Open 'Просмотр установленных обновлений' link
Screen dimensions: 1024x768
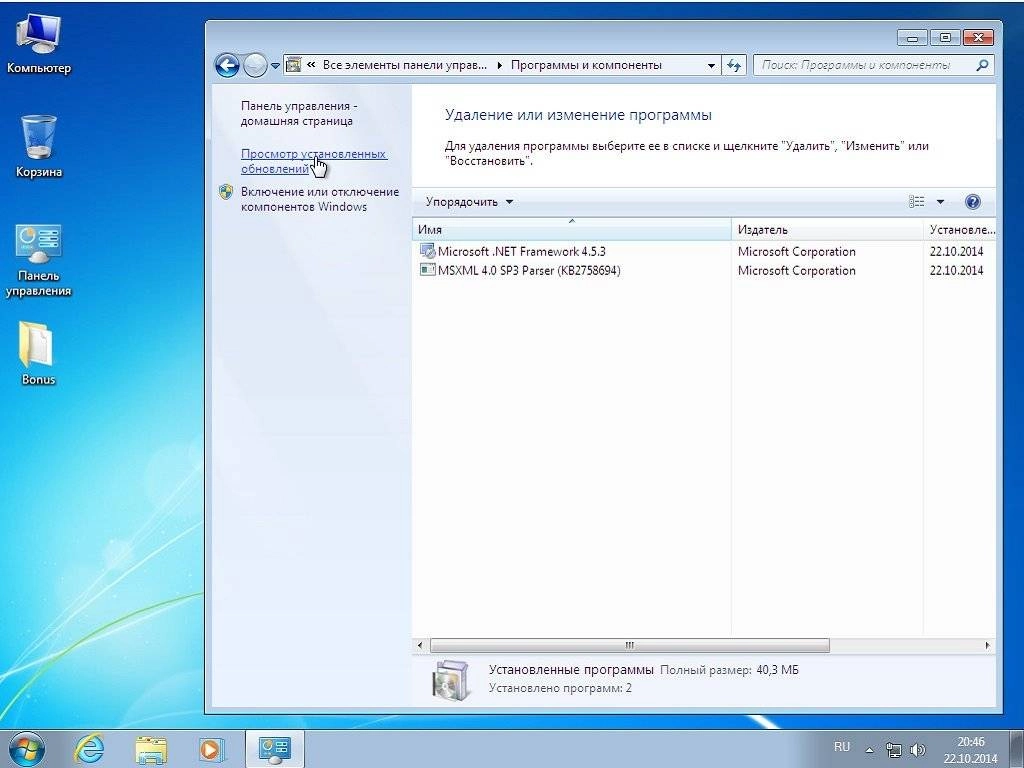313,161
